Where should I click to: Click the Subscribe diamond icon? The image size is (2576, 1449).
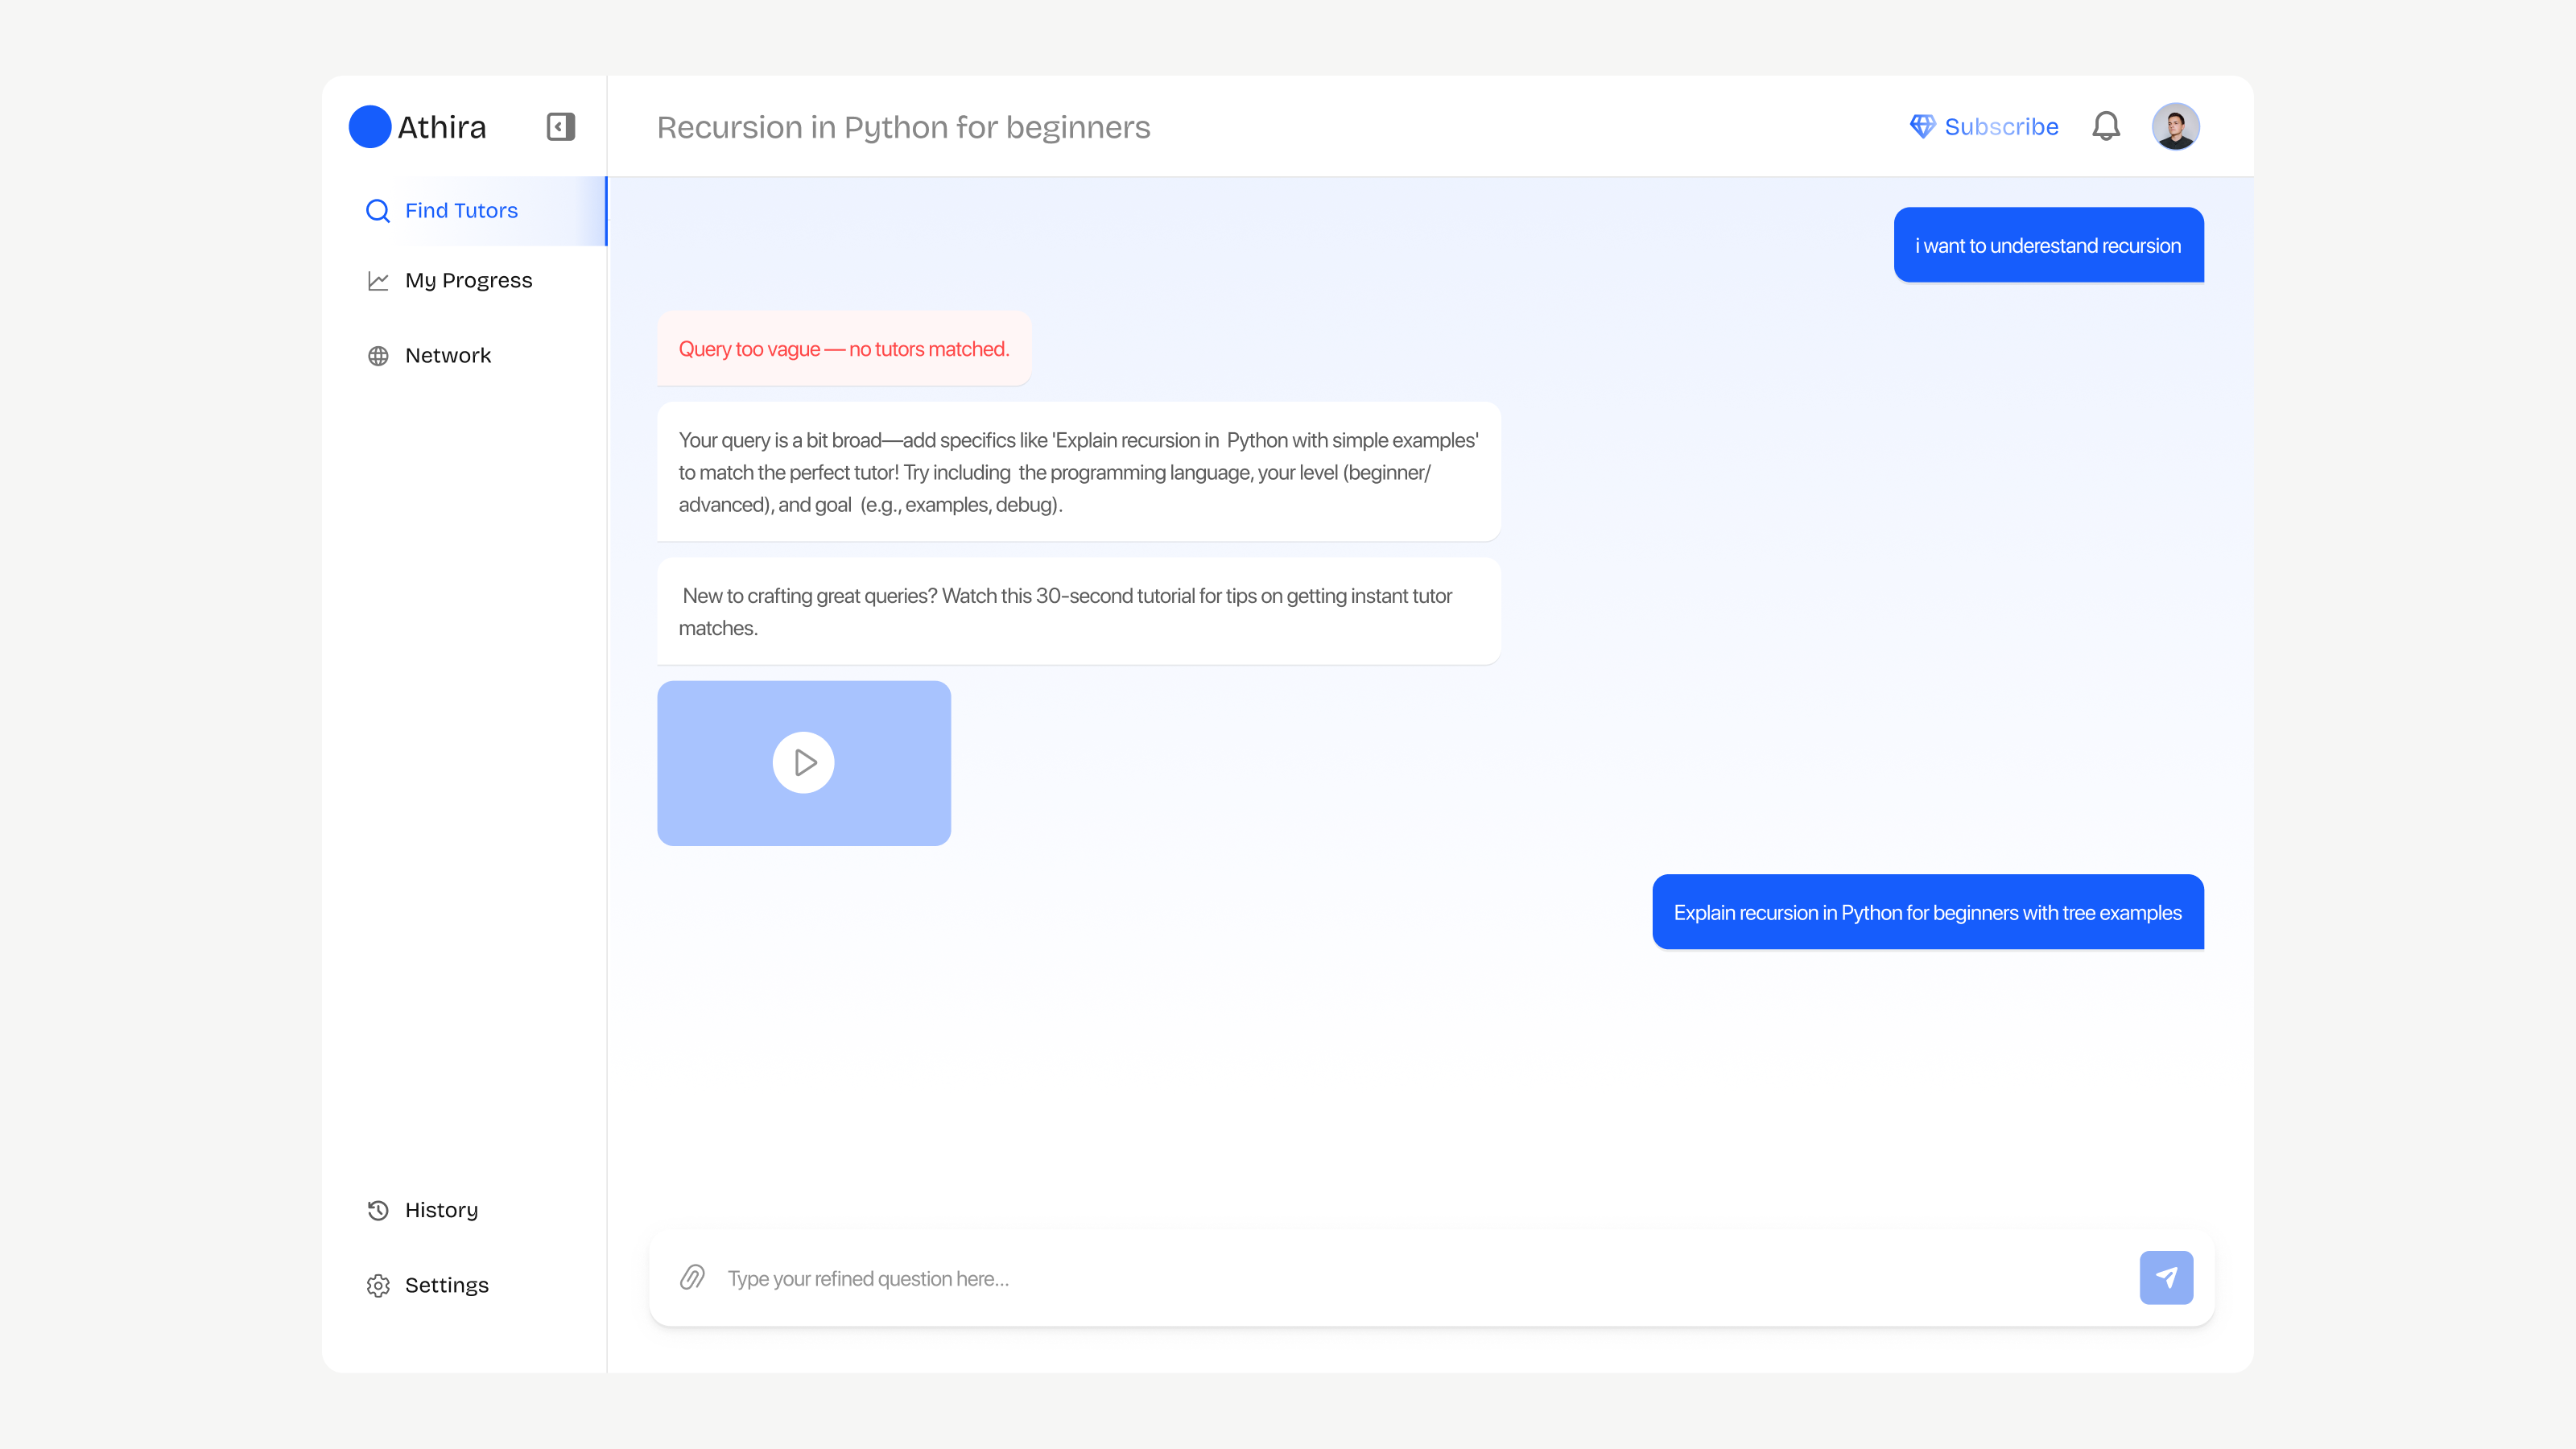coord(1921,126)
